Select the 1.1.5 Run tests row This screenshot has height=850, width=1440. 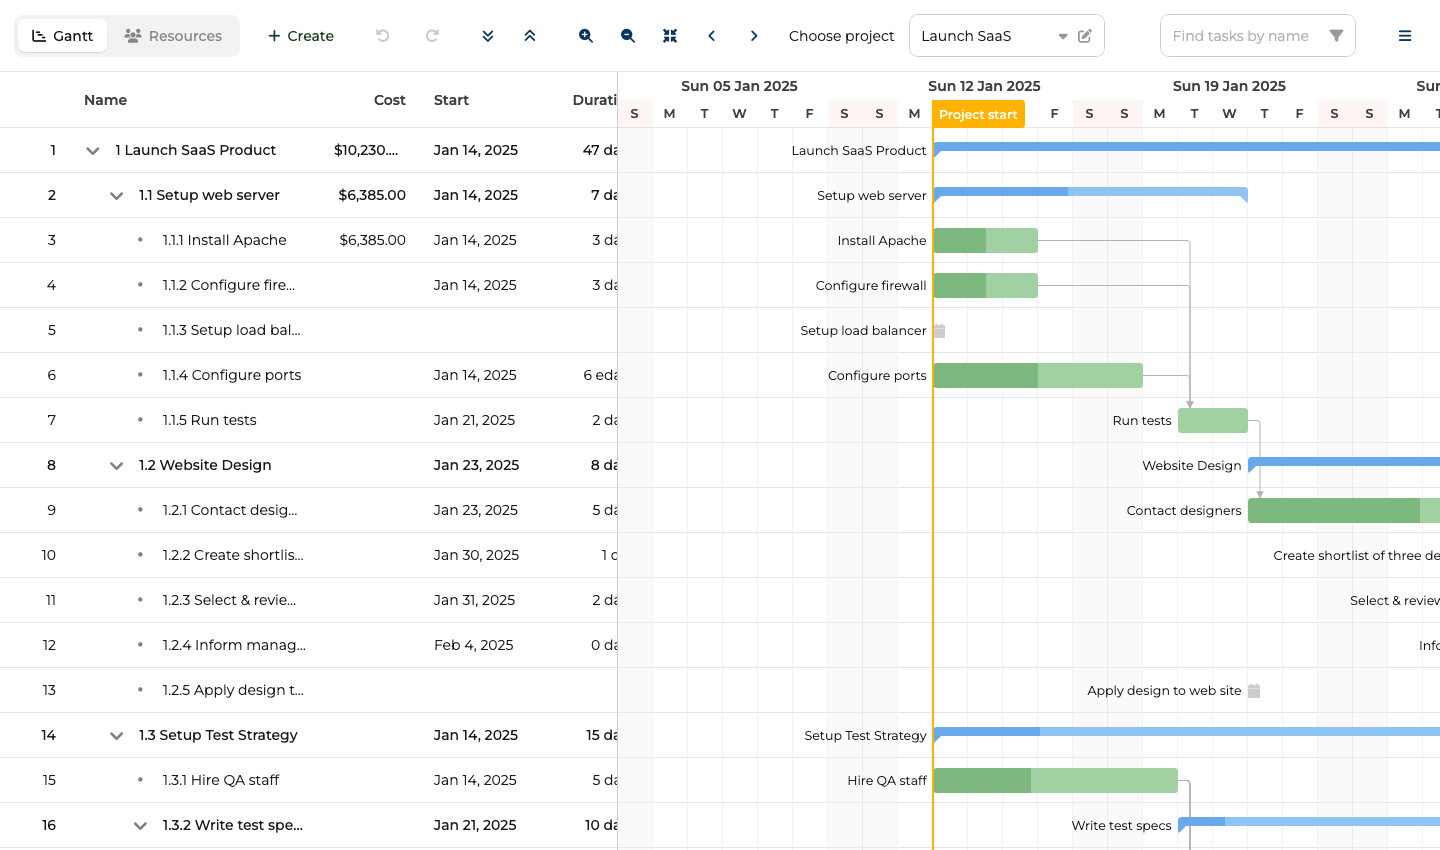309,420
